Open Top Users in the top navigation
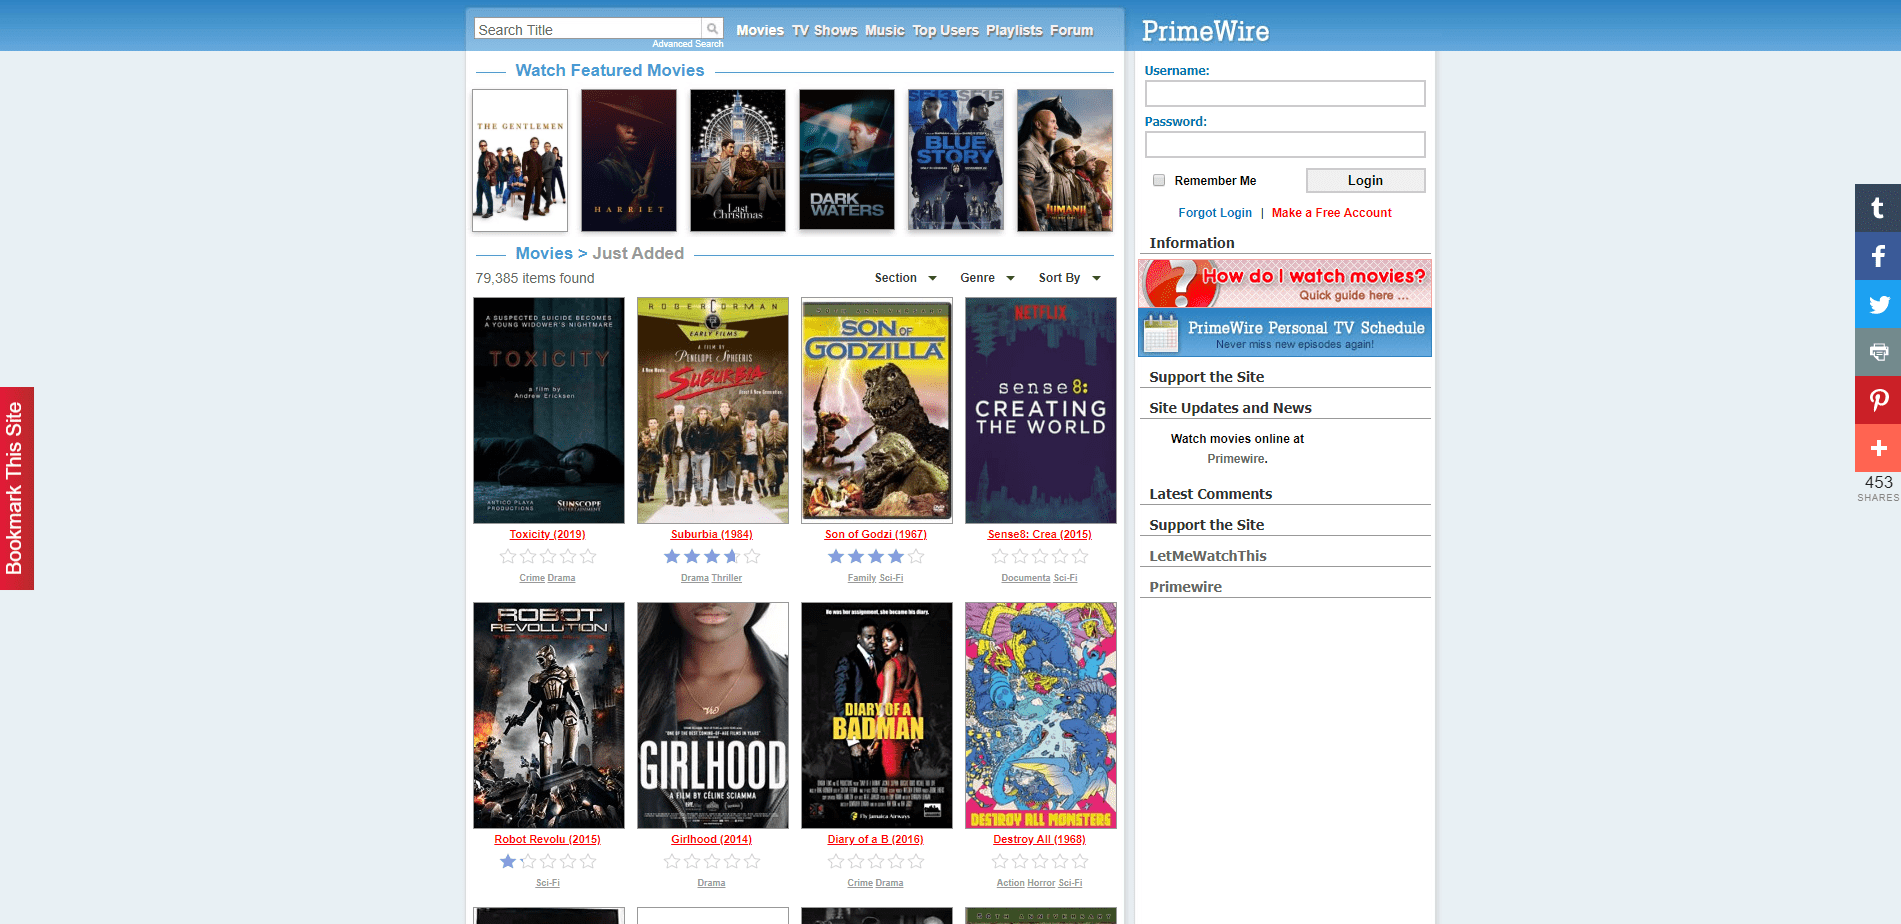 (x=946, y=30)
